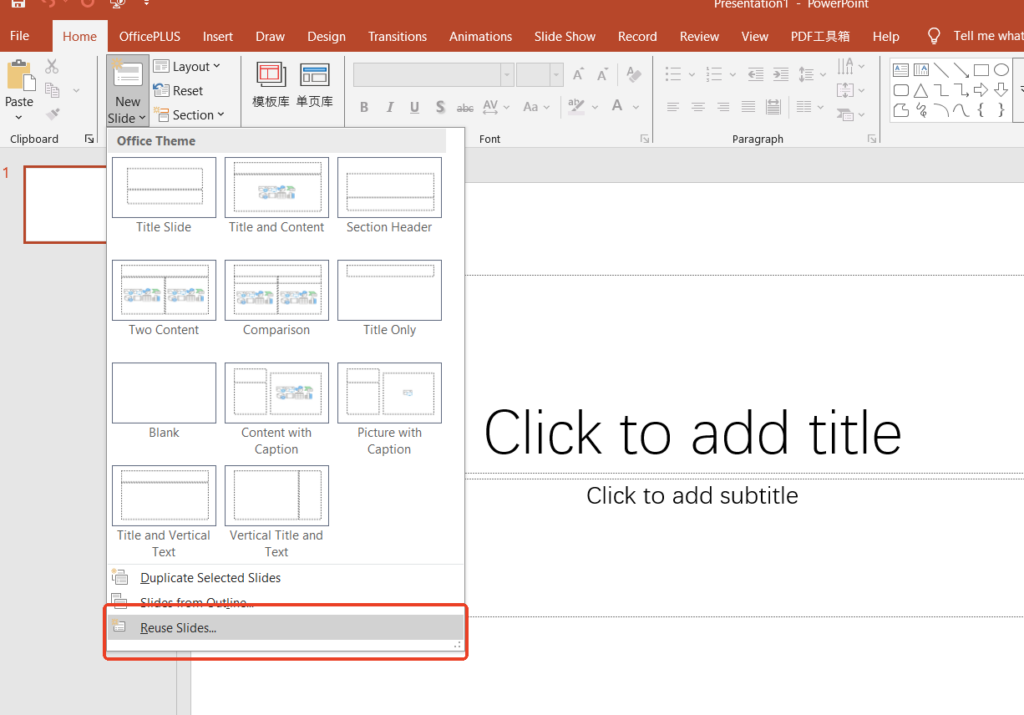This screenshot has width=1024, height=715.
Task: Click the Reset slide icon
Action: pos(161,91)
